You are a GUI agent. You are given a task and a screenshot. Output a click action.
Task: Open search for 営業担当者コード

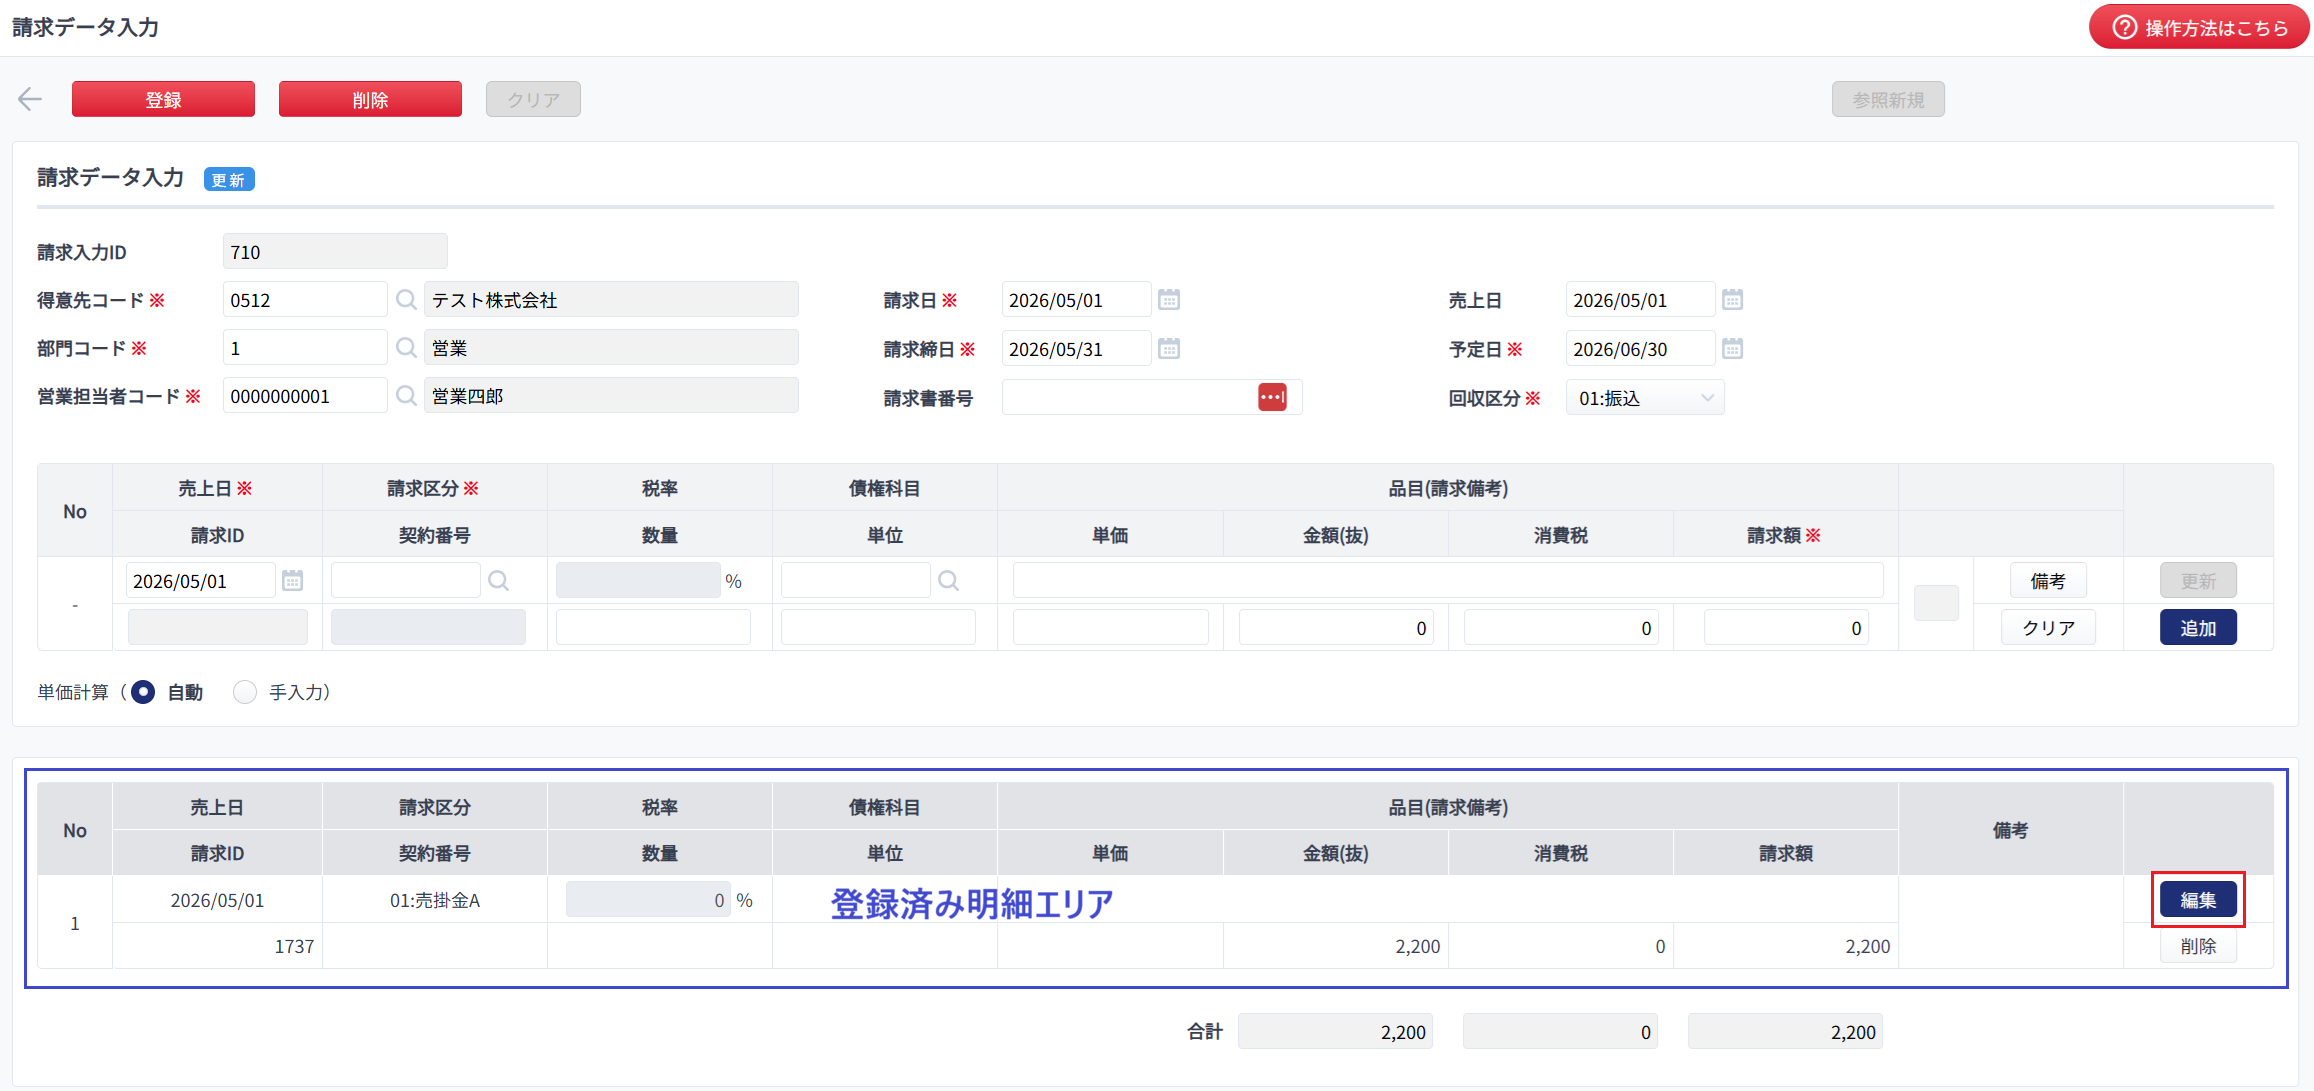coord(406,396)
